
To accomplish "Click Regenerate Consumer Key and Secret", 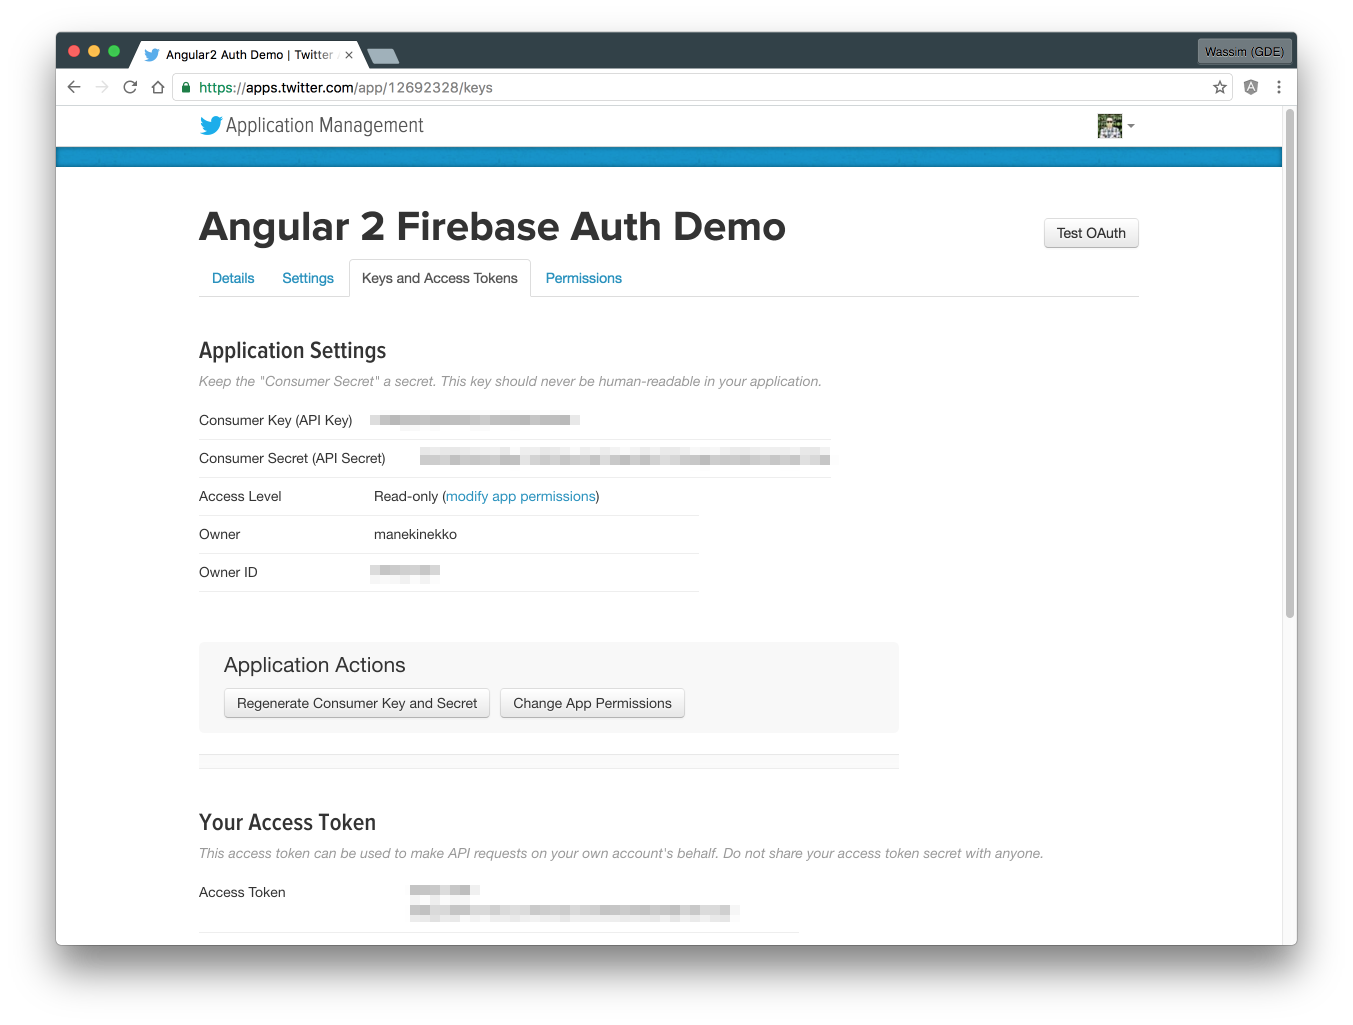I will click(x=356, y=703).
